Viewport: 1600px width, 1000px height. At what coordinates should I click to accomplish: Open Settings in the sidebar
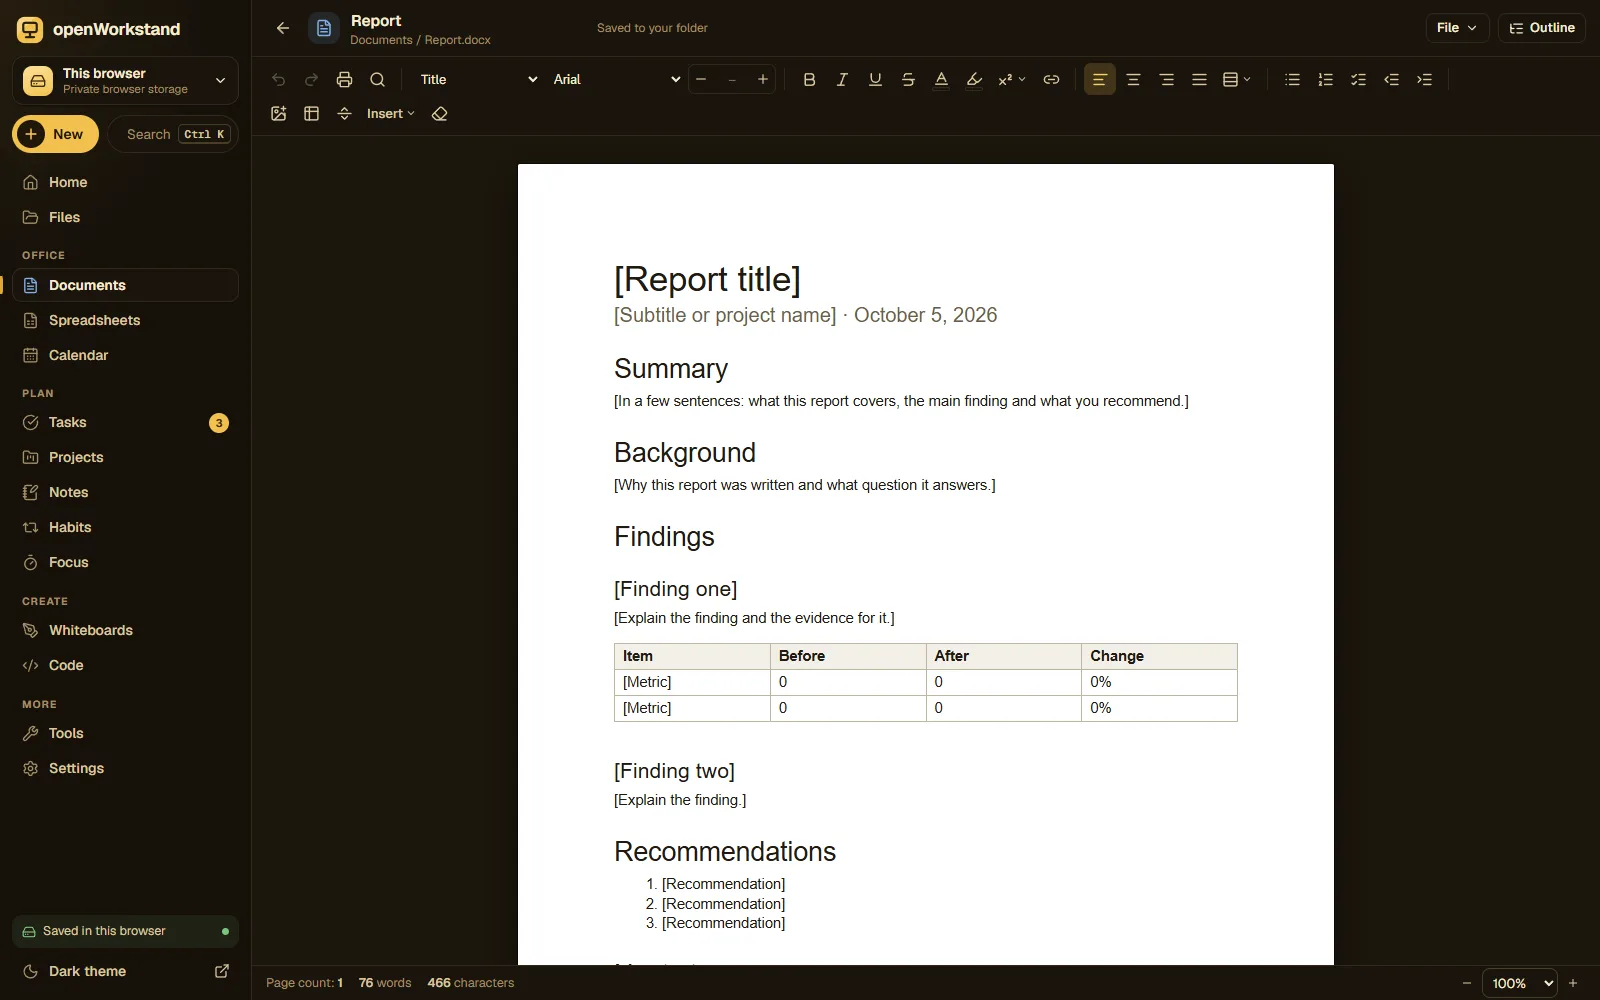coord(125,768)
